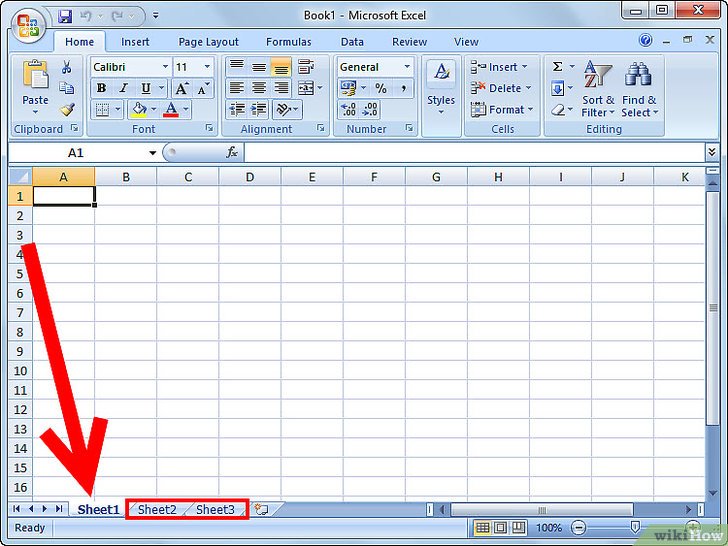Screen dimensions: 728x546
Task: Select the Sheet2 worksheet tab
Action: [x=157, y=509]
